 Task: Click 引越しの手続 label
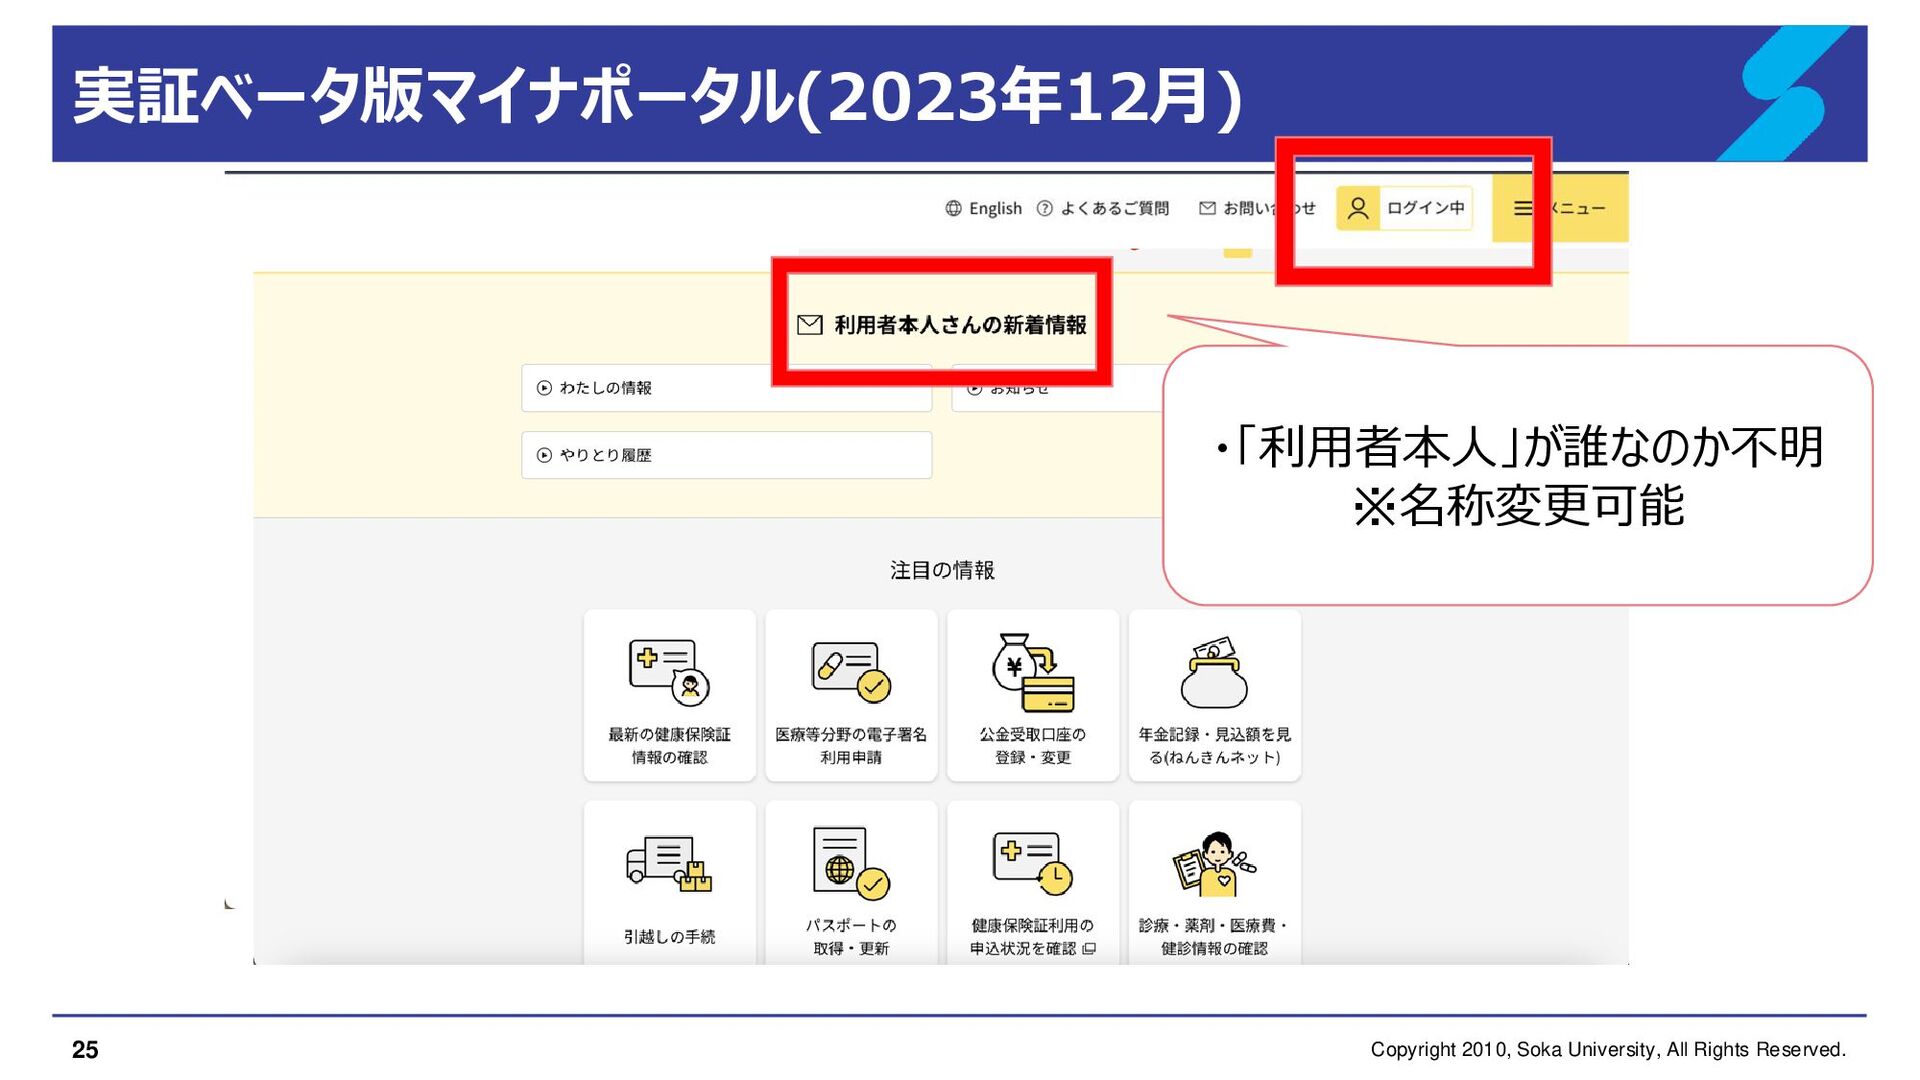click(669, 937)
